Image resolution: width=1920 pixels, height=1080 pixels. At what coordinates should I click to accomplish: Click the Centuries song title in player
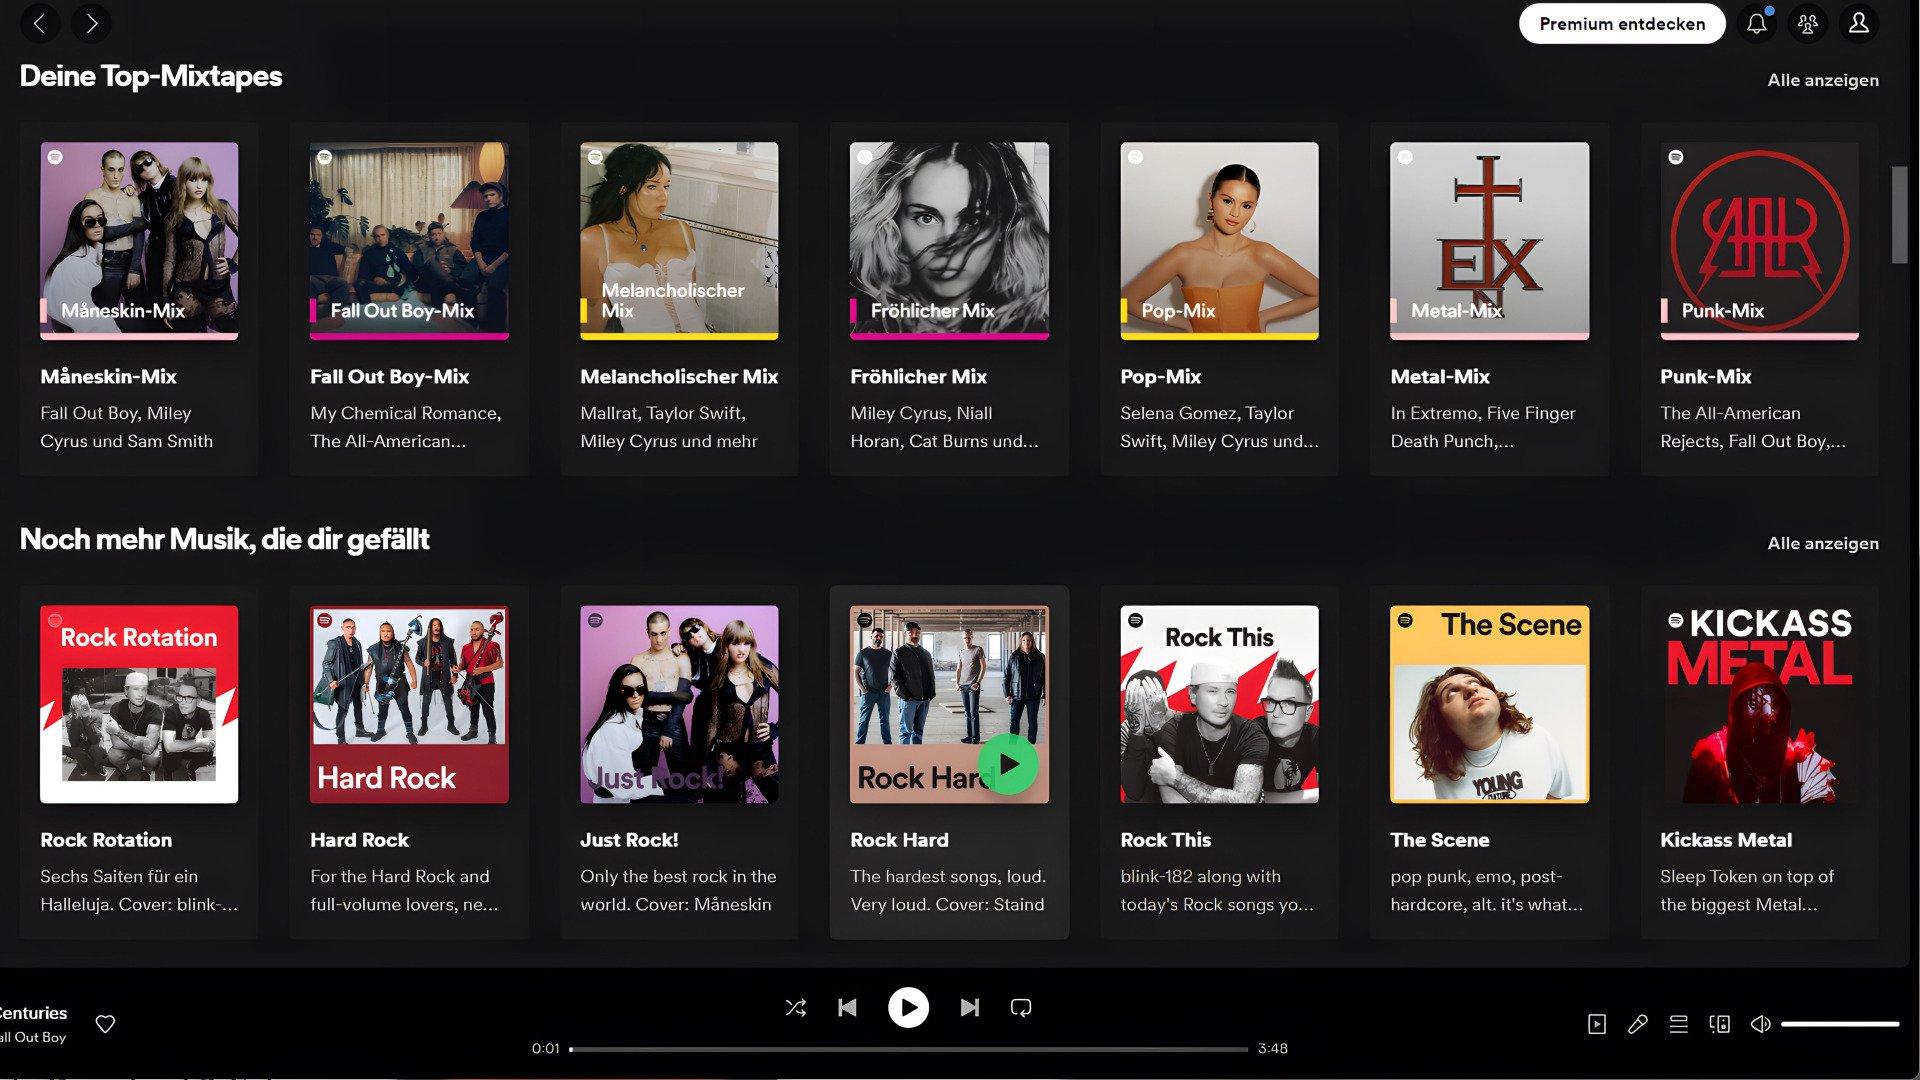pyautogui.click(x=33, y=1013)
